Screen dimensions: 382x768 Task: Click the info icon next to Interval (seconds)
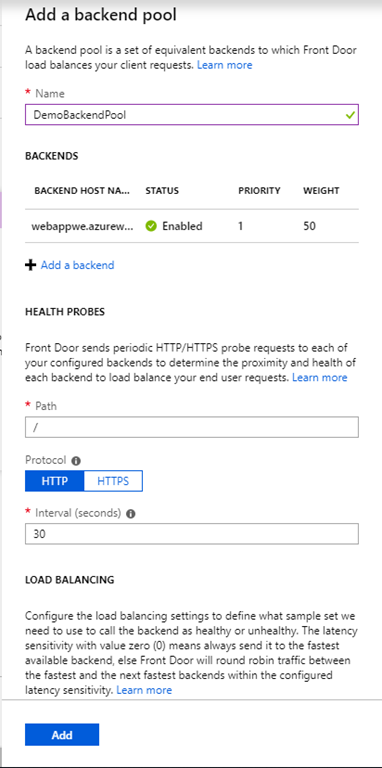point(131,514)
